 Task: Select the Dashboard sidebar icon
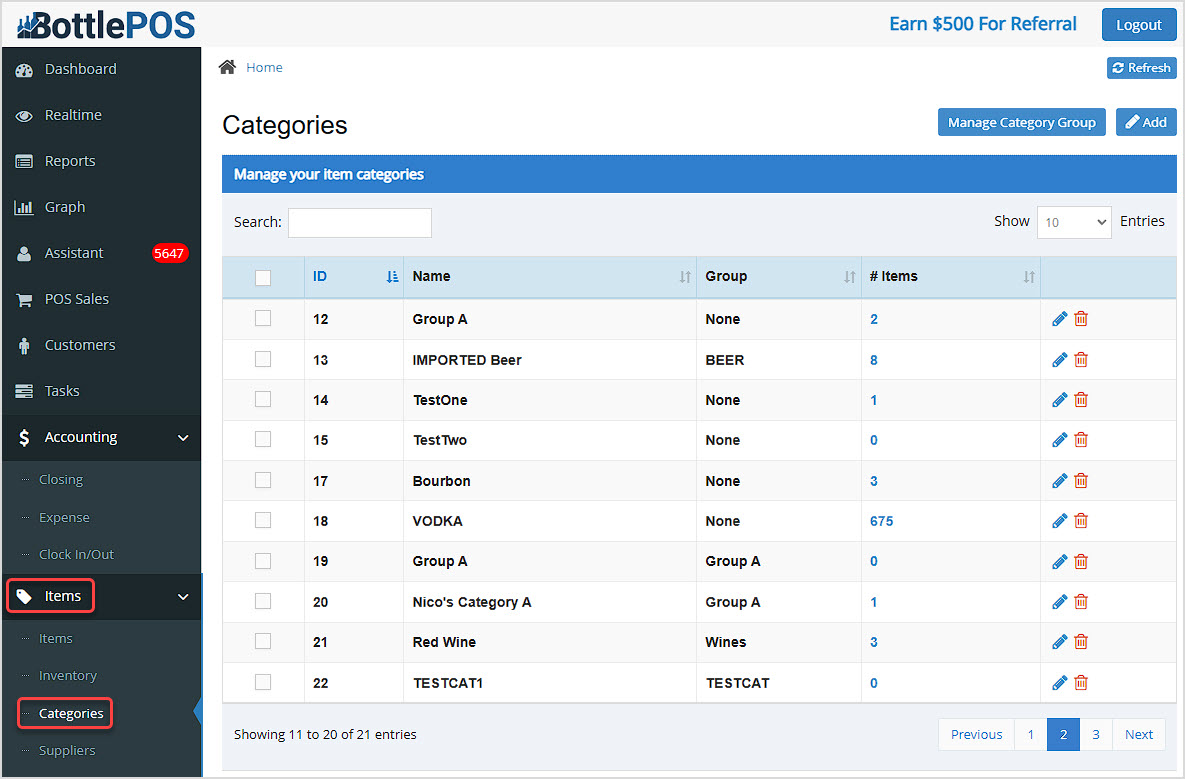tap(25, 68)
